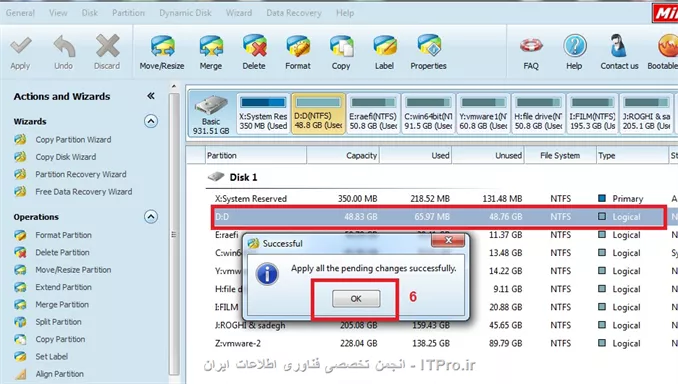Select Y:vmware1 block in disk map
The width and height of the screenshot is (678, 384).
point(483,115)
